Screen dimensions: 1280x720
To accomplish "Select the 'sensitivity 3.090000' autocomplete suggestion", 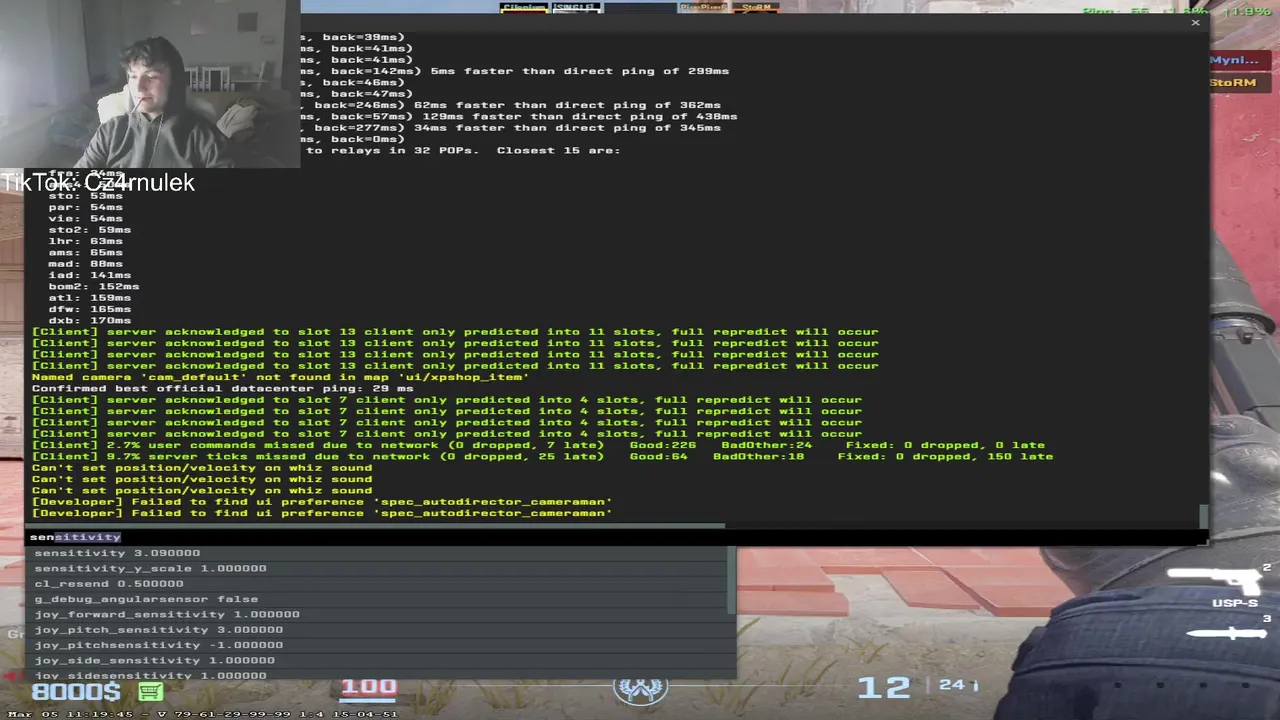I will coord(117,553).
